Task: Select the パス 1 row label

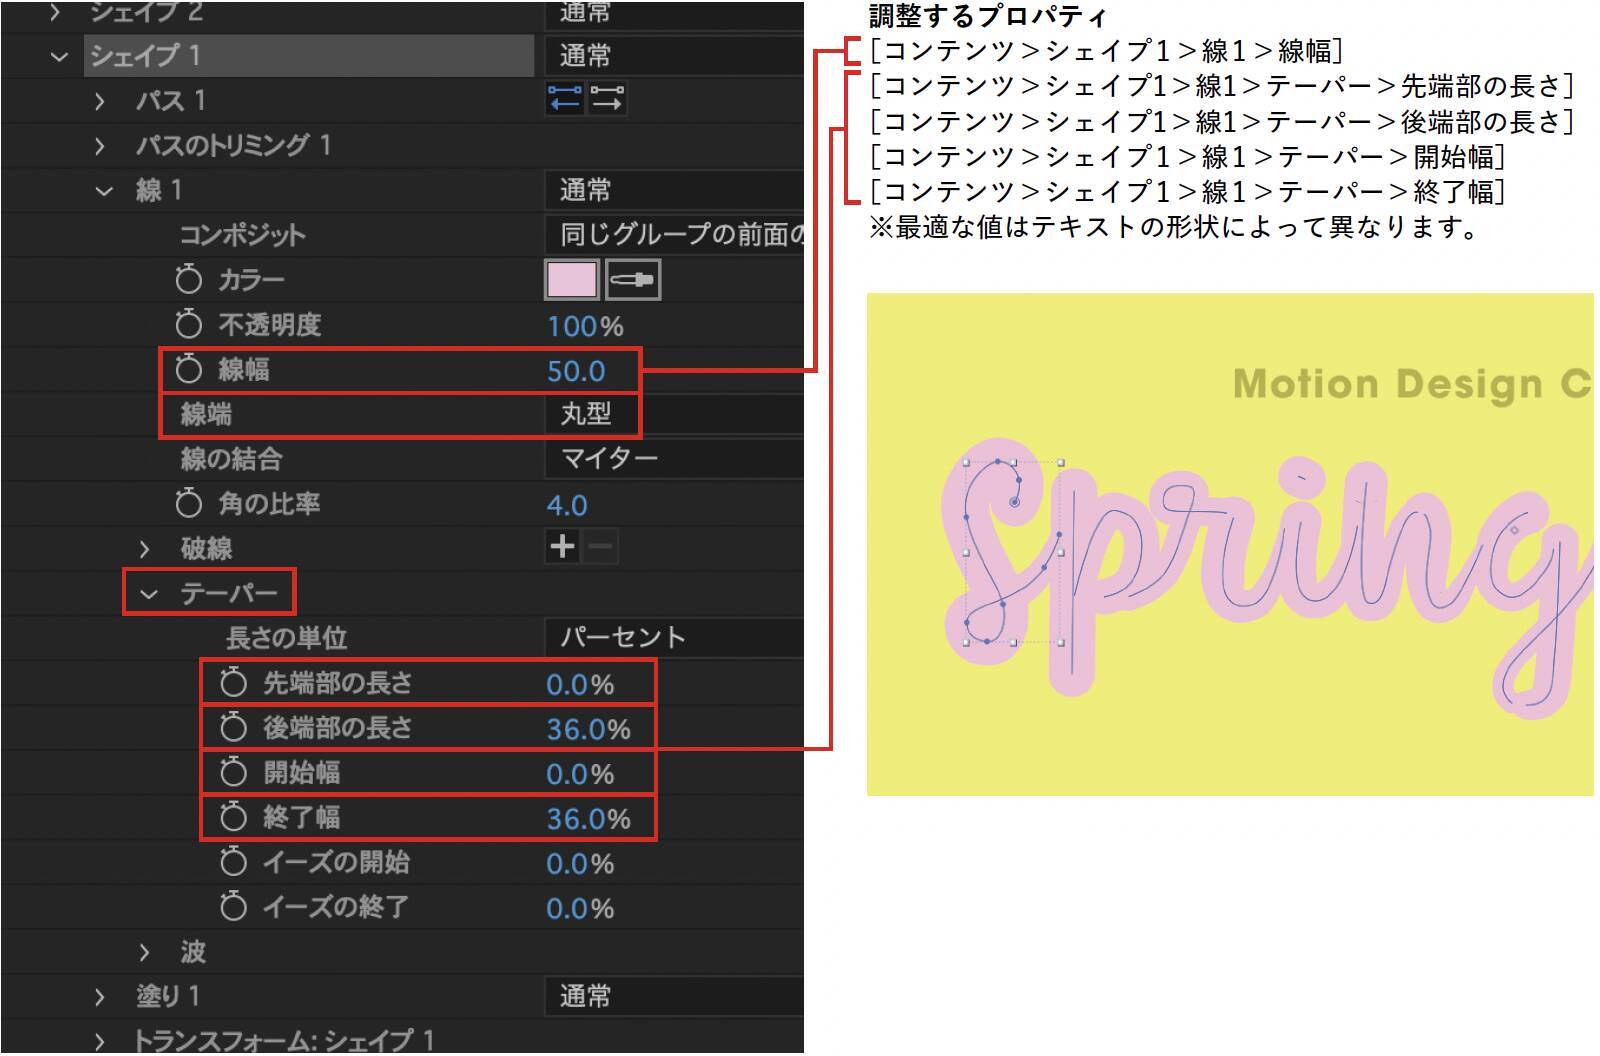Action: point(171,100)
